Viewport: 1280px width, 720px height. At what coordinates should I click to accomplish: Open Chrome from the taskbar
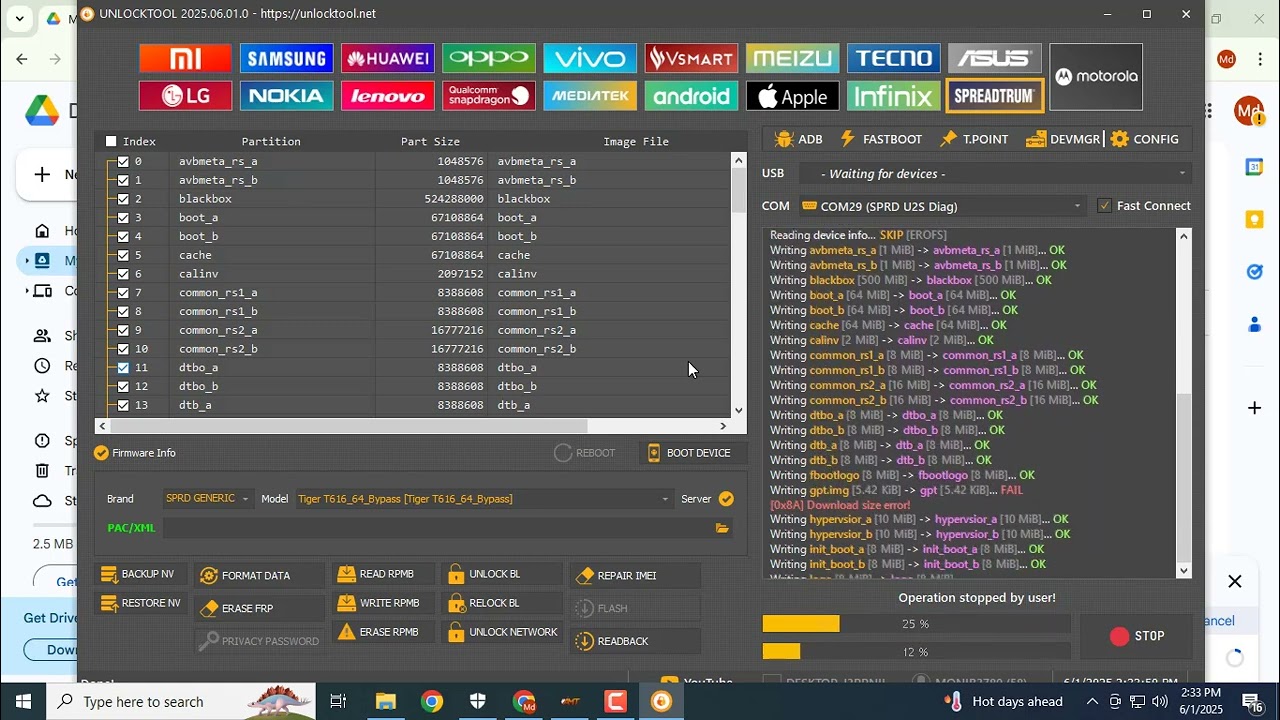click(x=432, y=702)
